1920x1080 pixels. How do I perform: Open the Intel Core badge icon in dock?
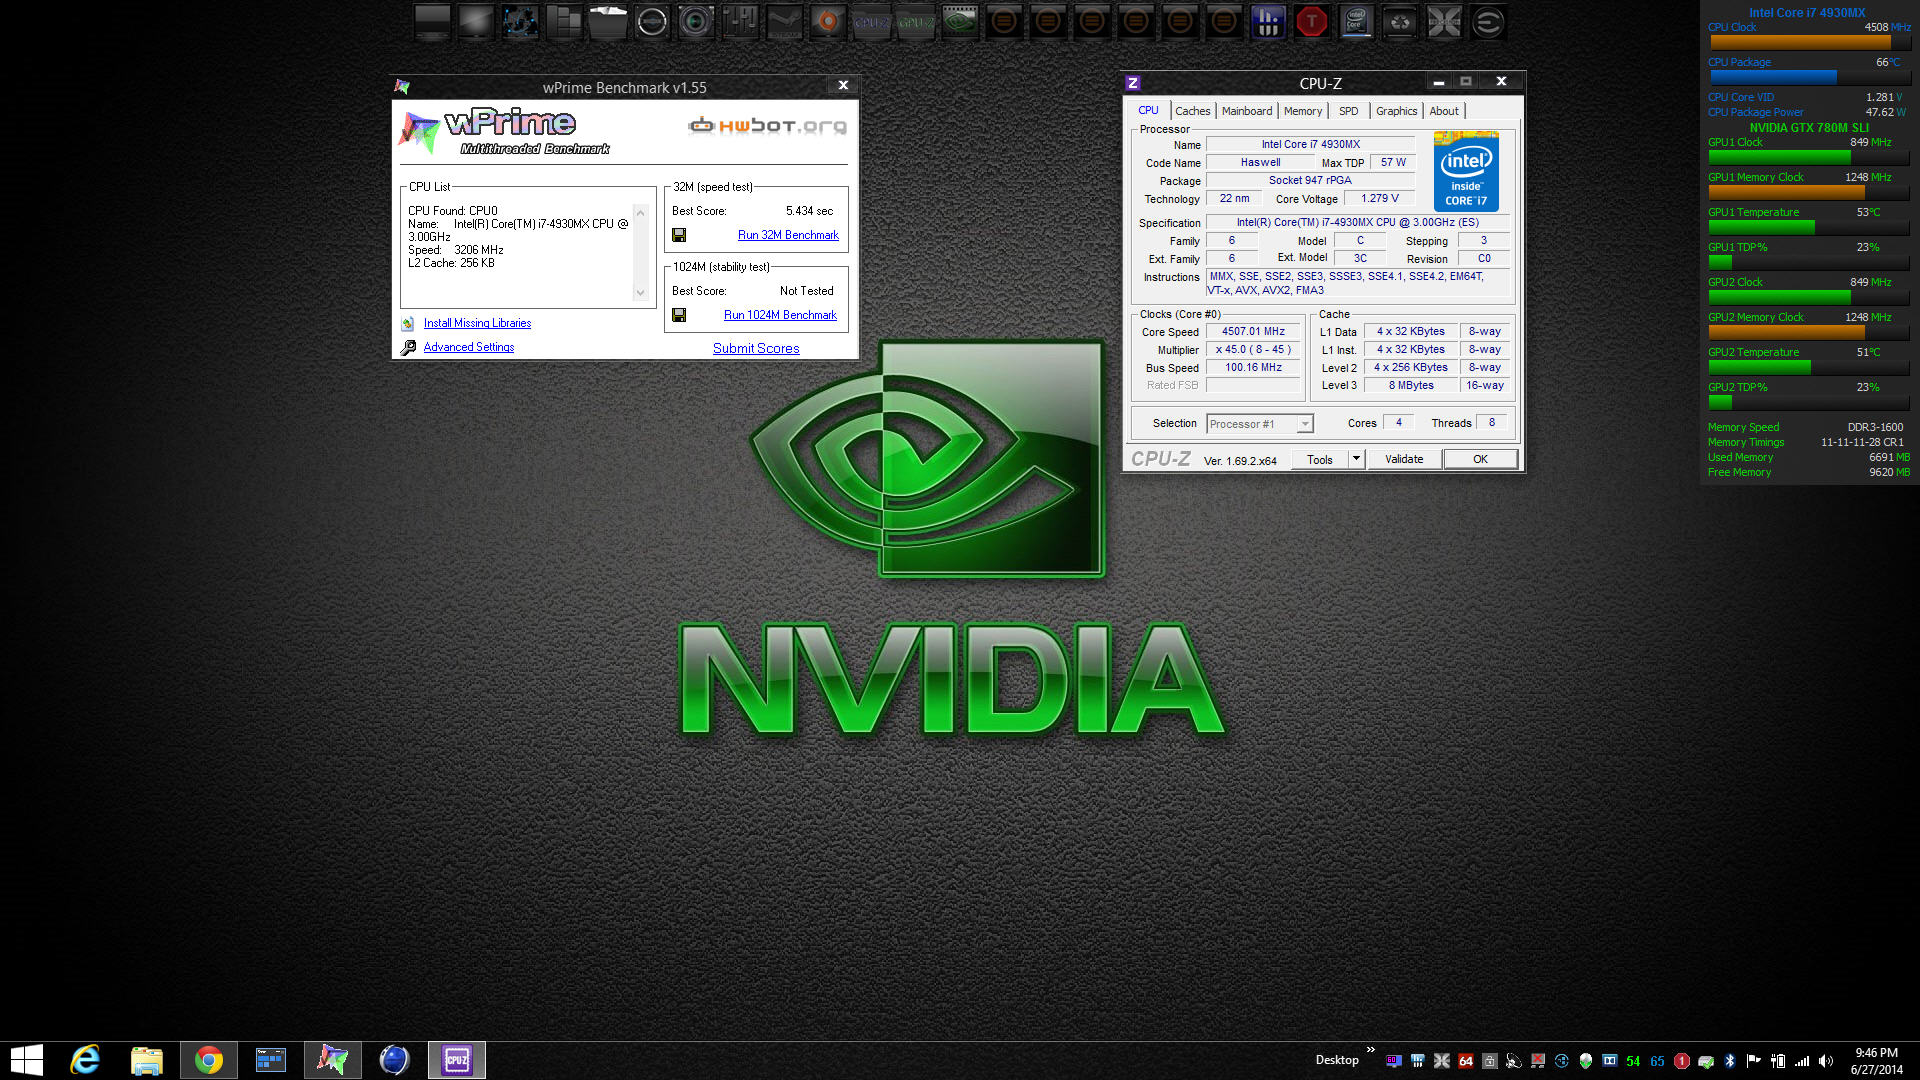[x=1356, y=22]
